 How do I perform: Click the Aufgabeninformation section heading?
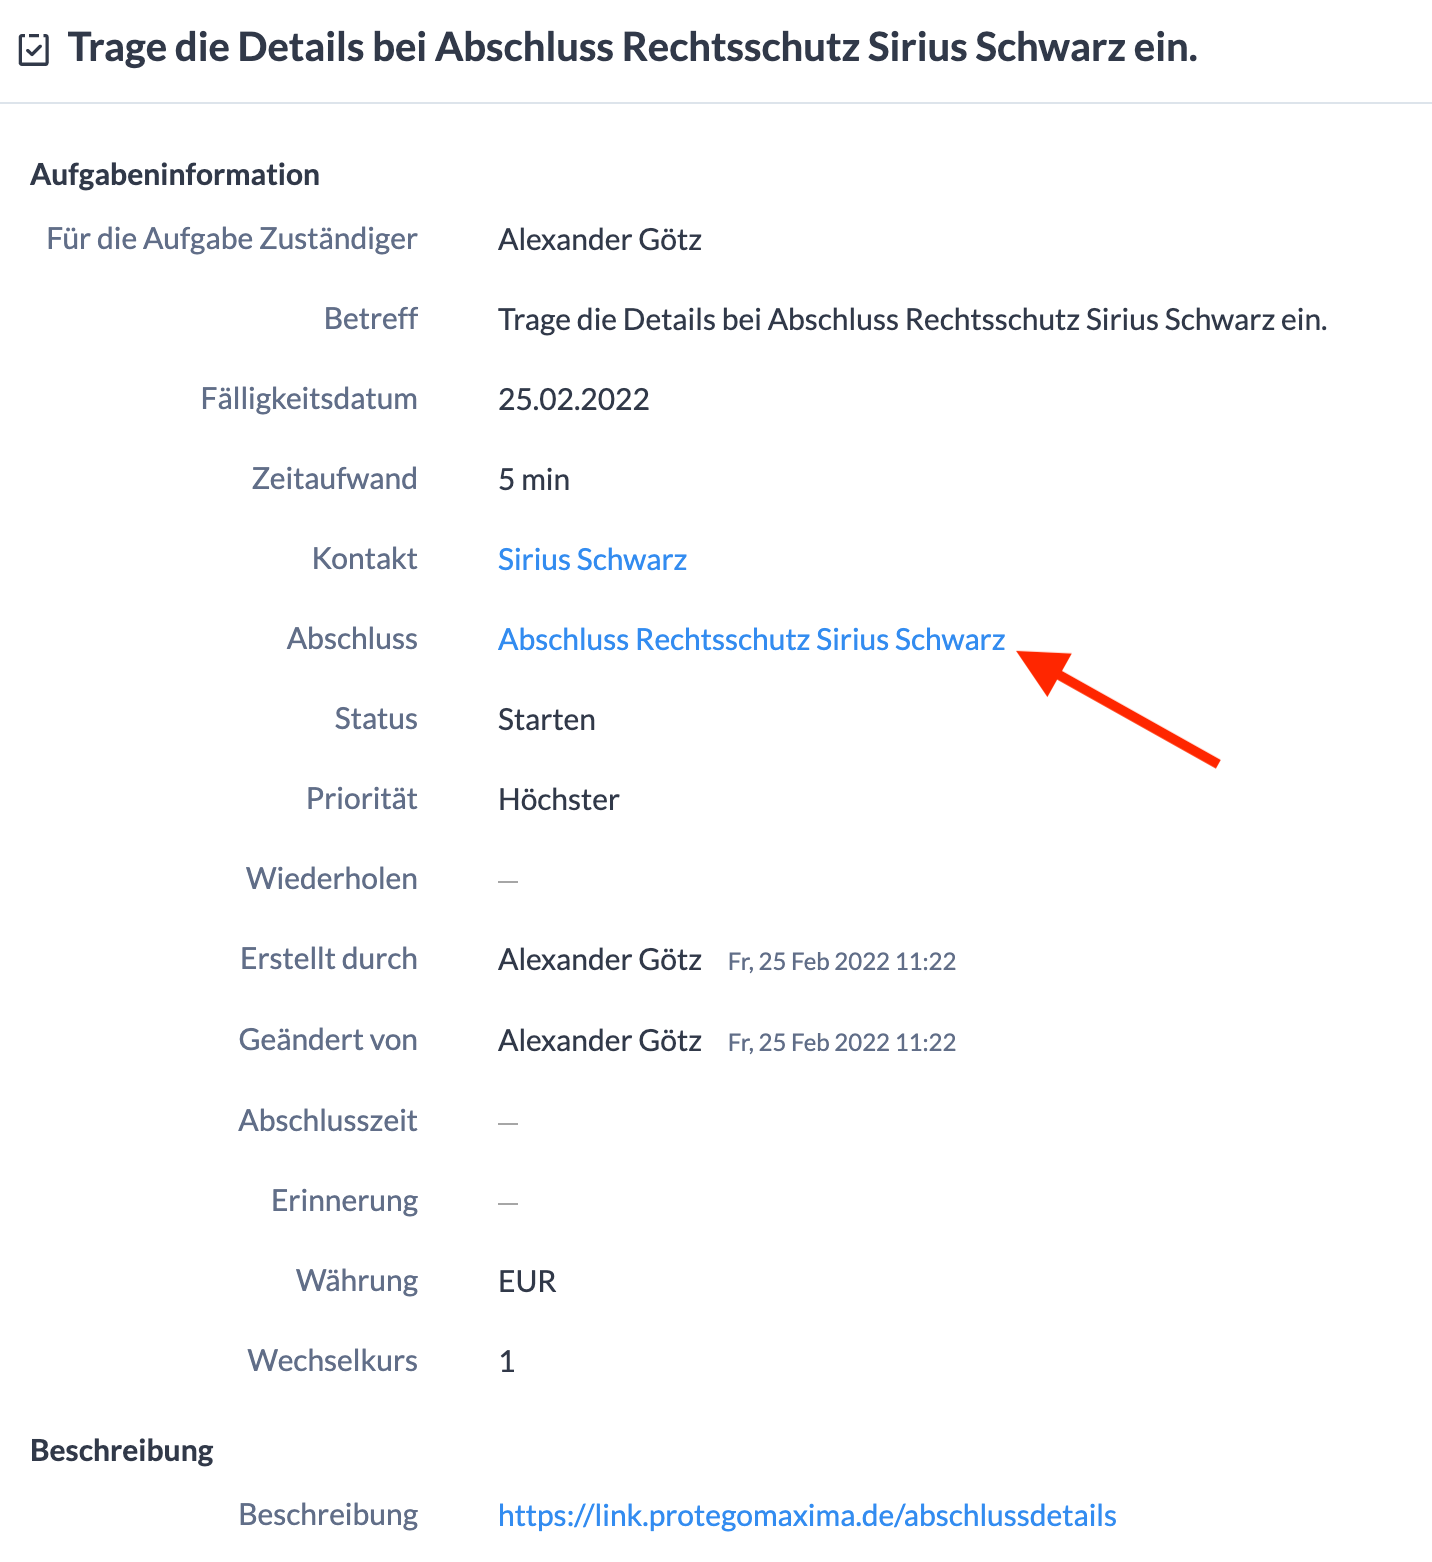175,174
